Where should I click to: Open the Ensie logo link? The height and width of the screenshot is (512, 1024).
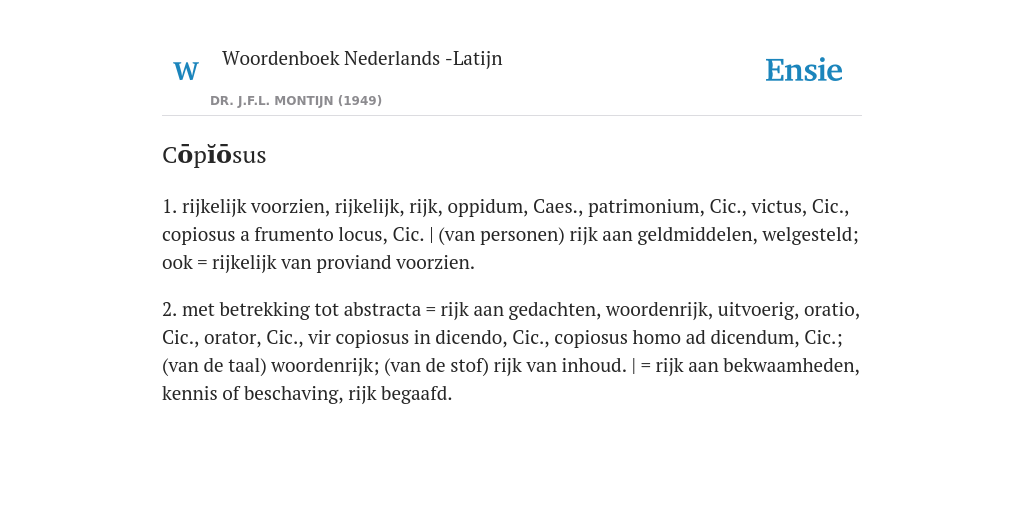(x=803, y=70)
